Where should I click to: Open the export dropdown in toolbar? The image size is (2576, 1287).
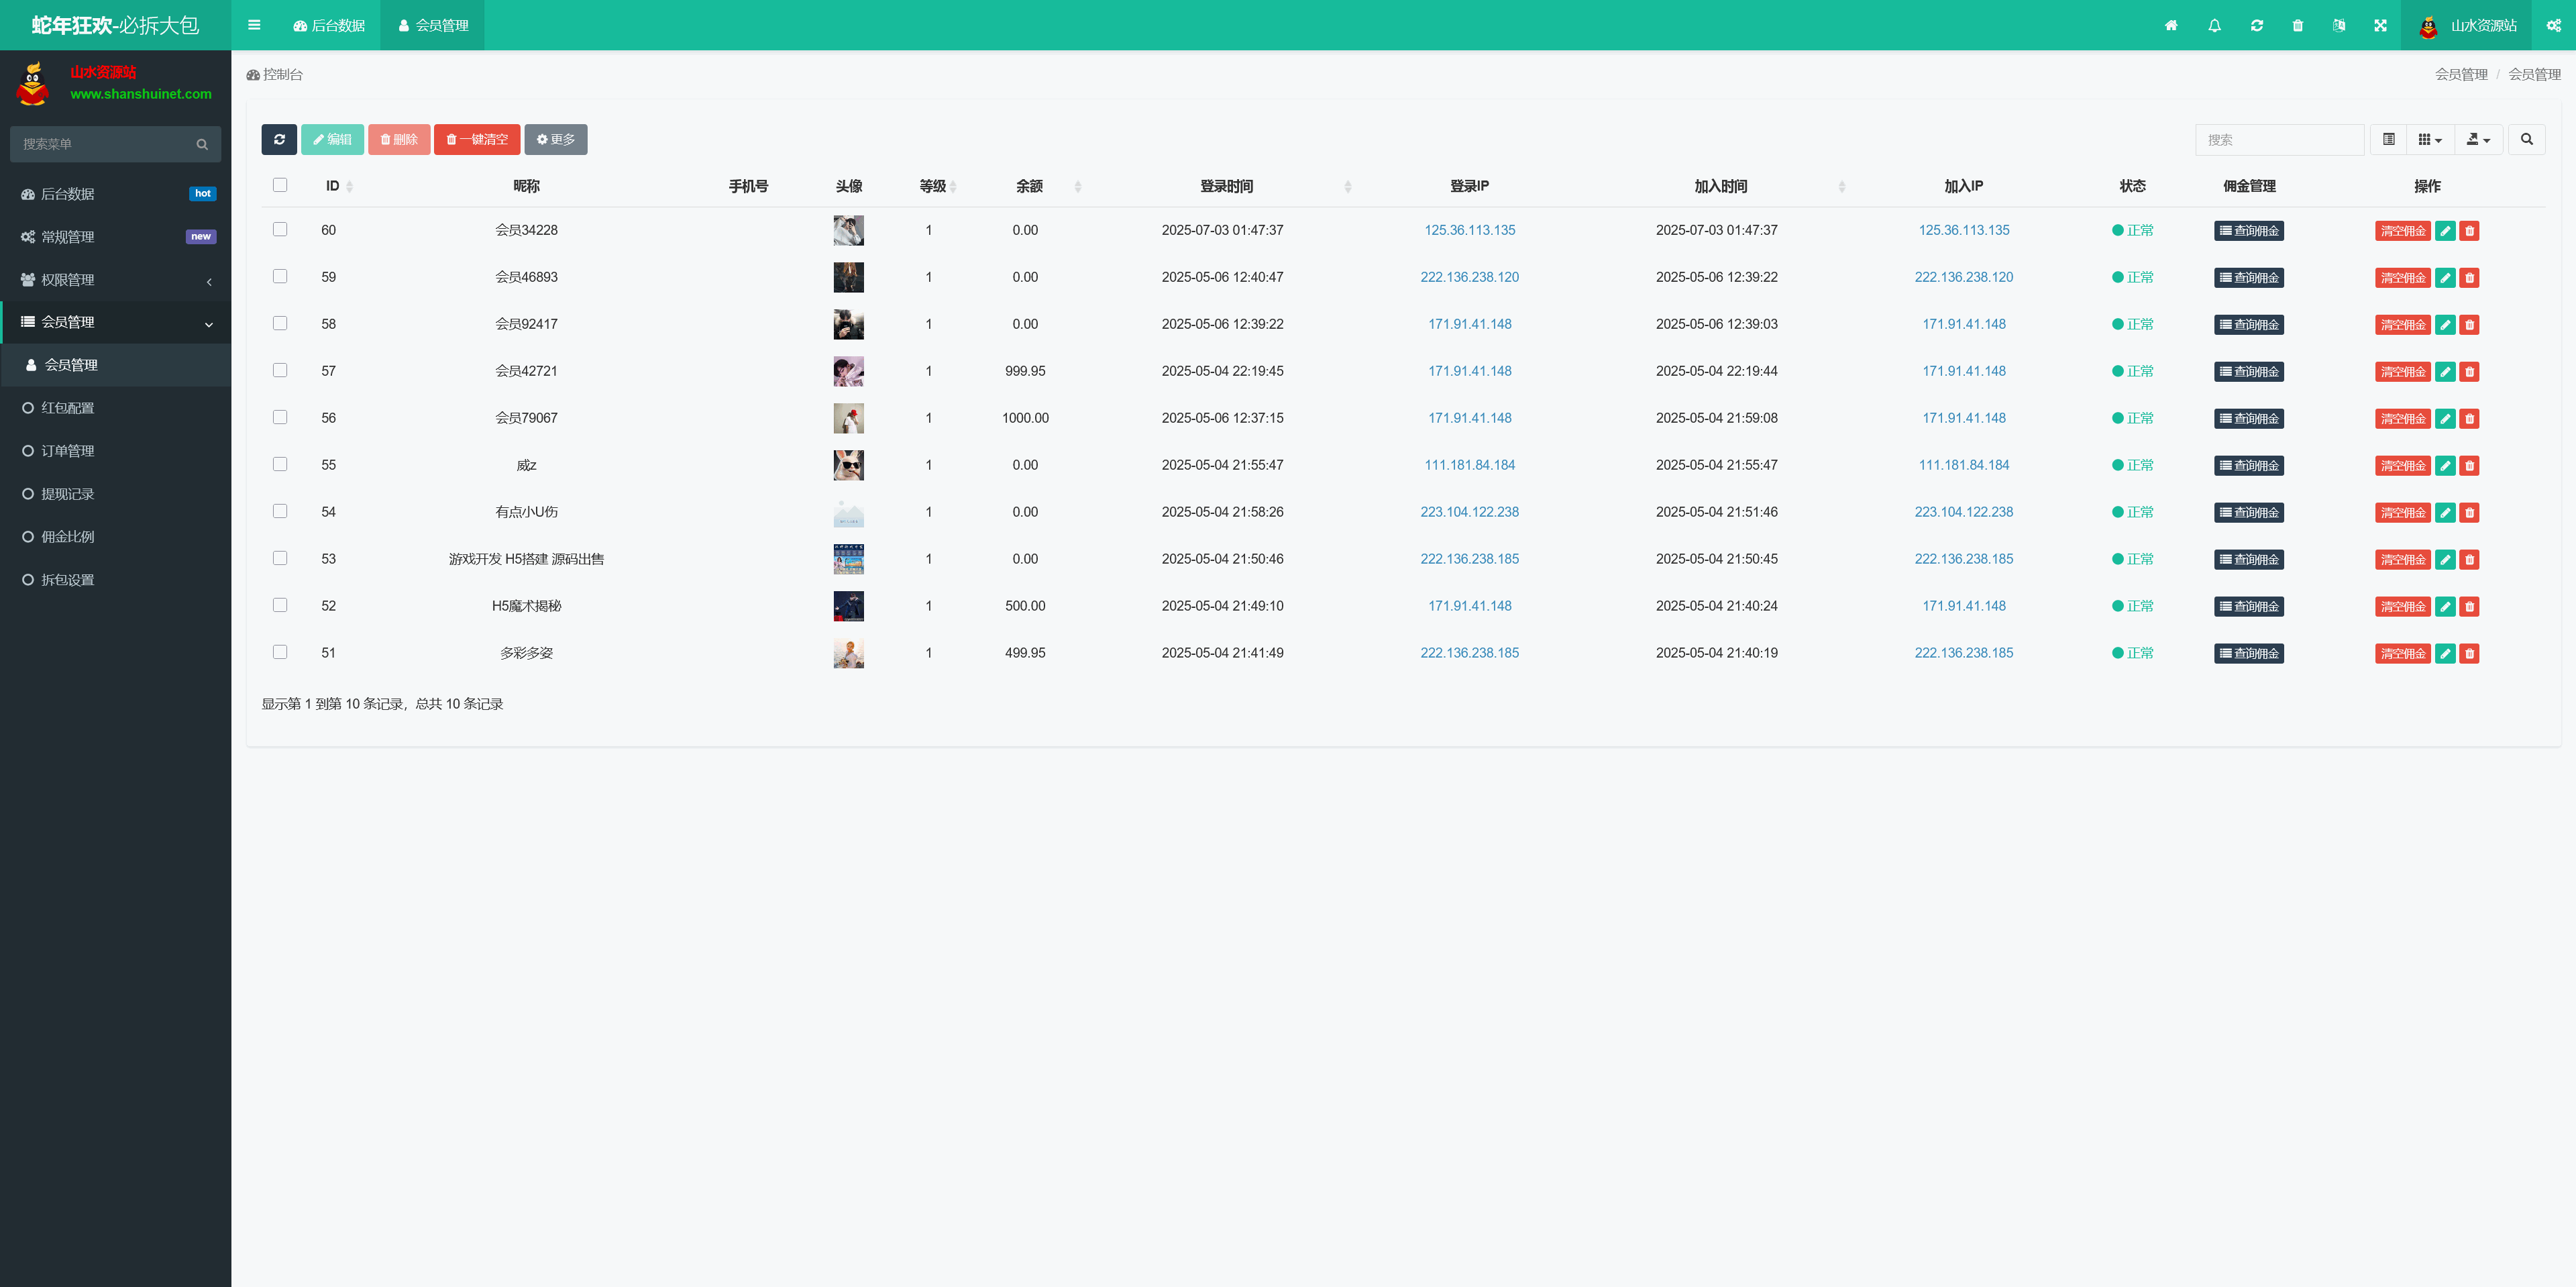click(x=2478, y=140)
